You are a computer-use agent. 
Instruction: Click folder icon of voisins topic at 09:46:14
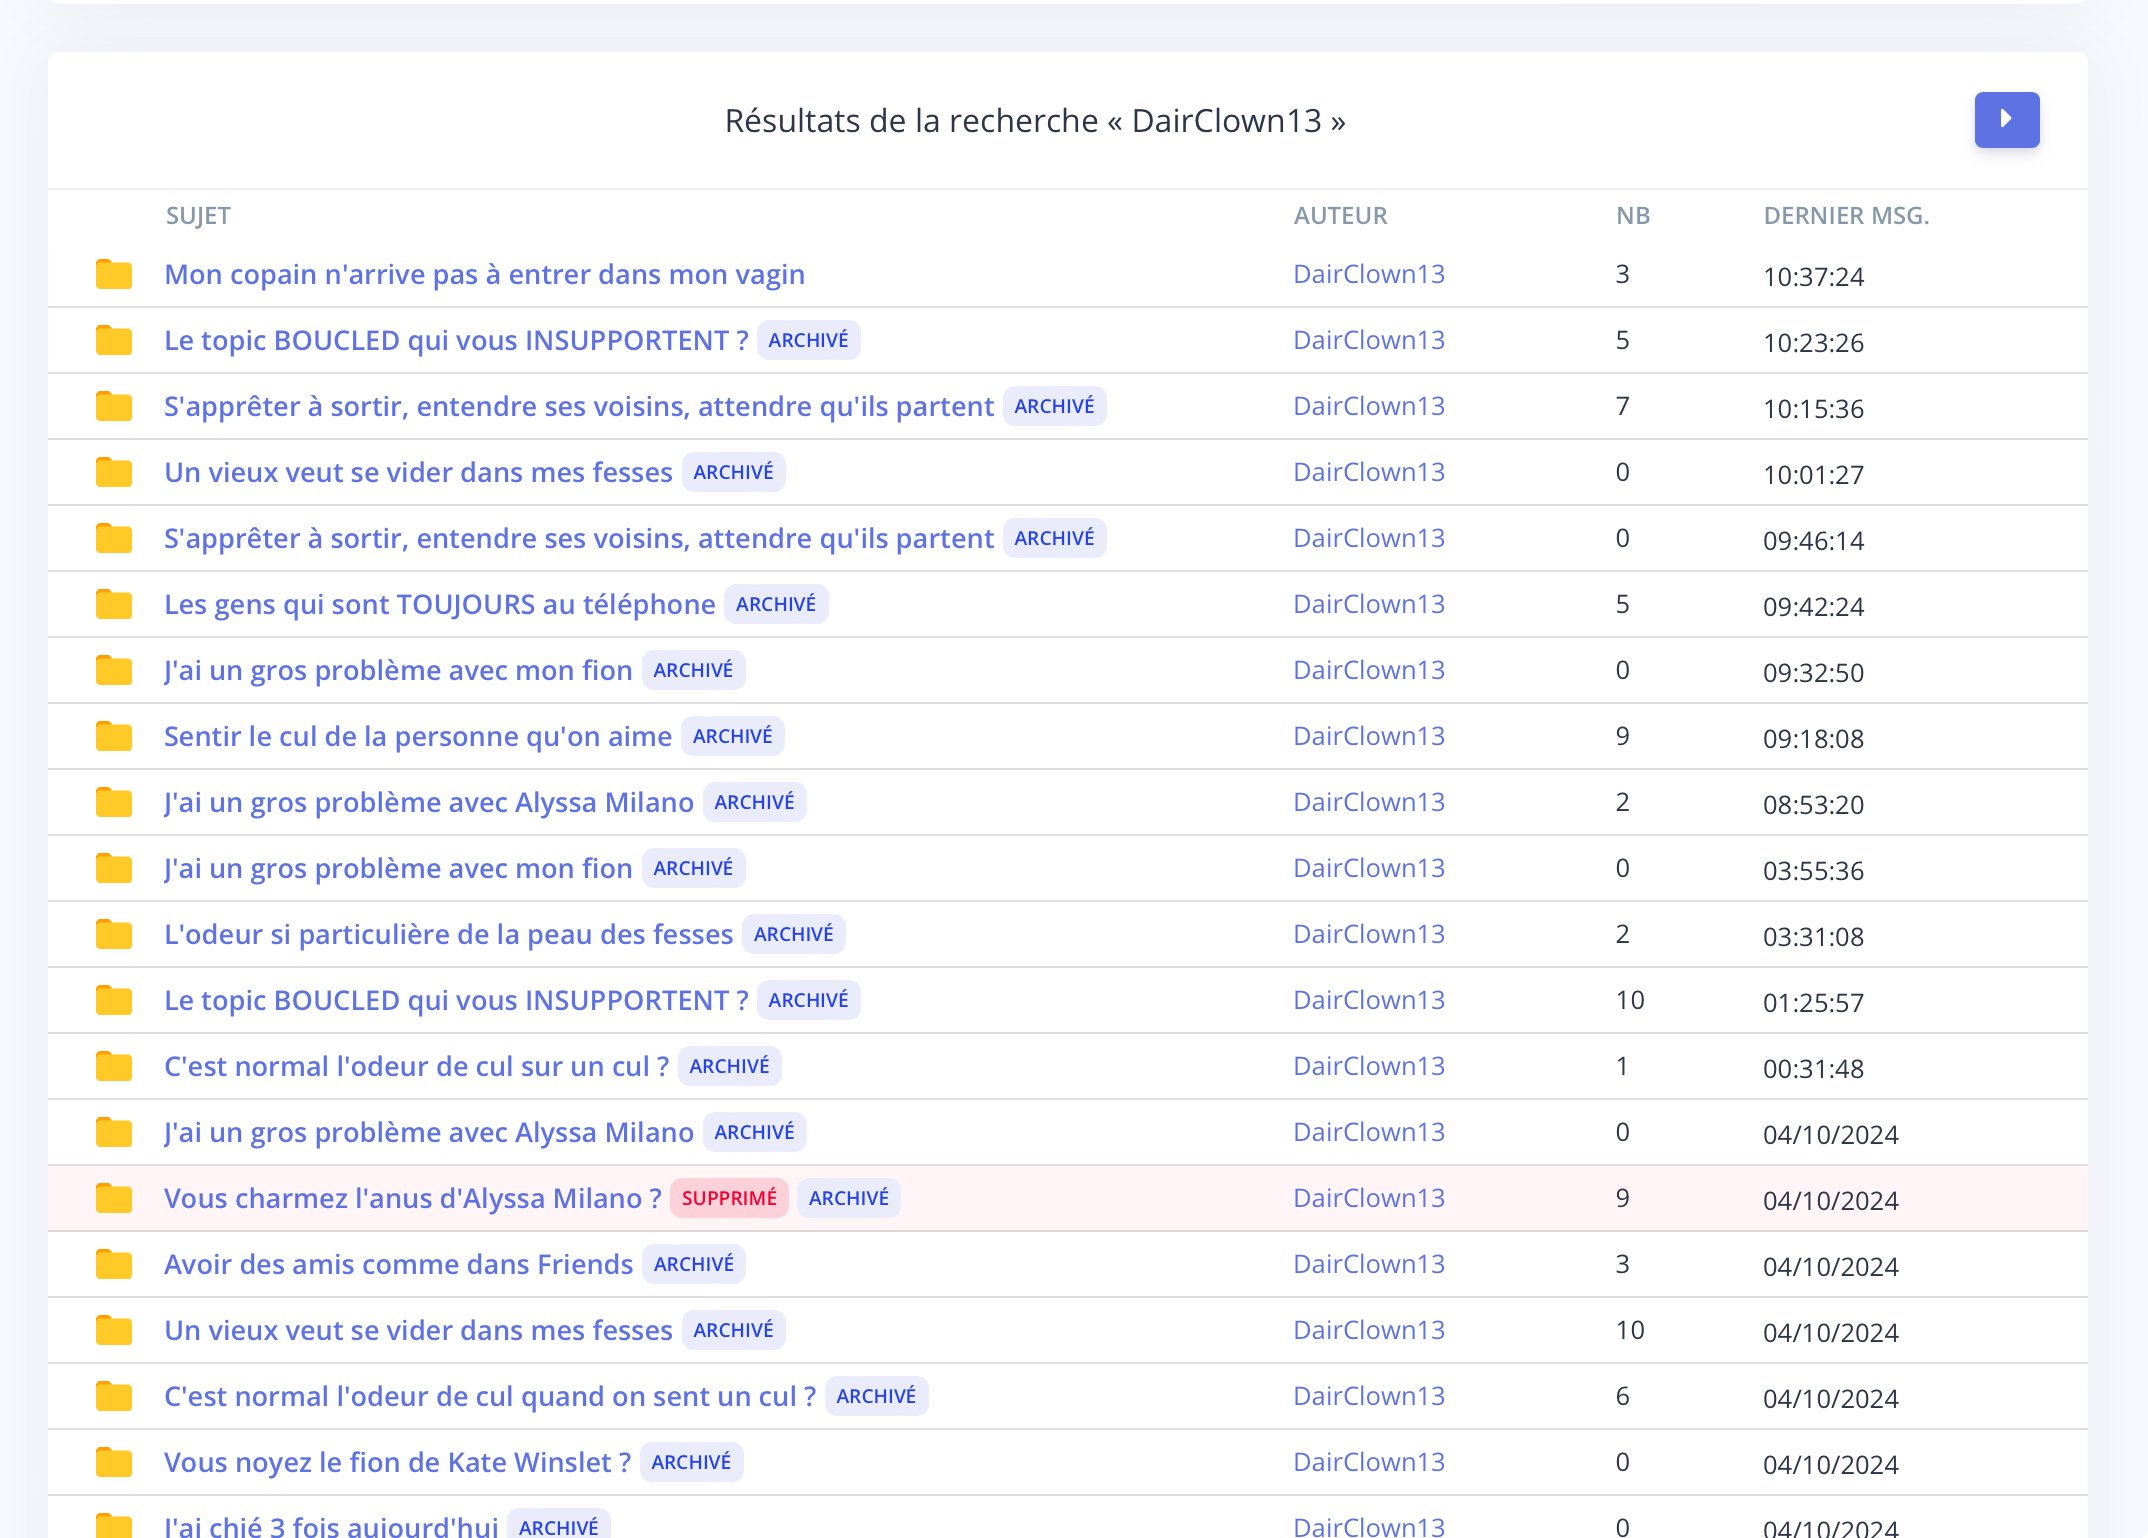(114, 538)
